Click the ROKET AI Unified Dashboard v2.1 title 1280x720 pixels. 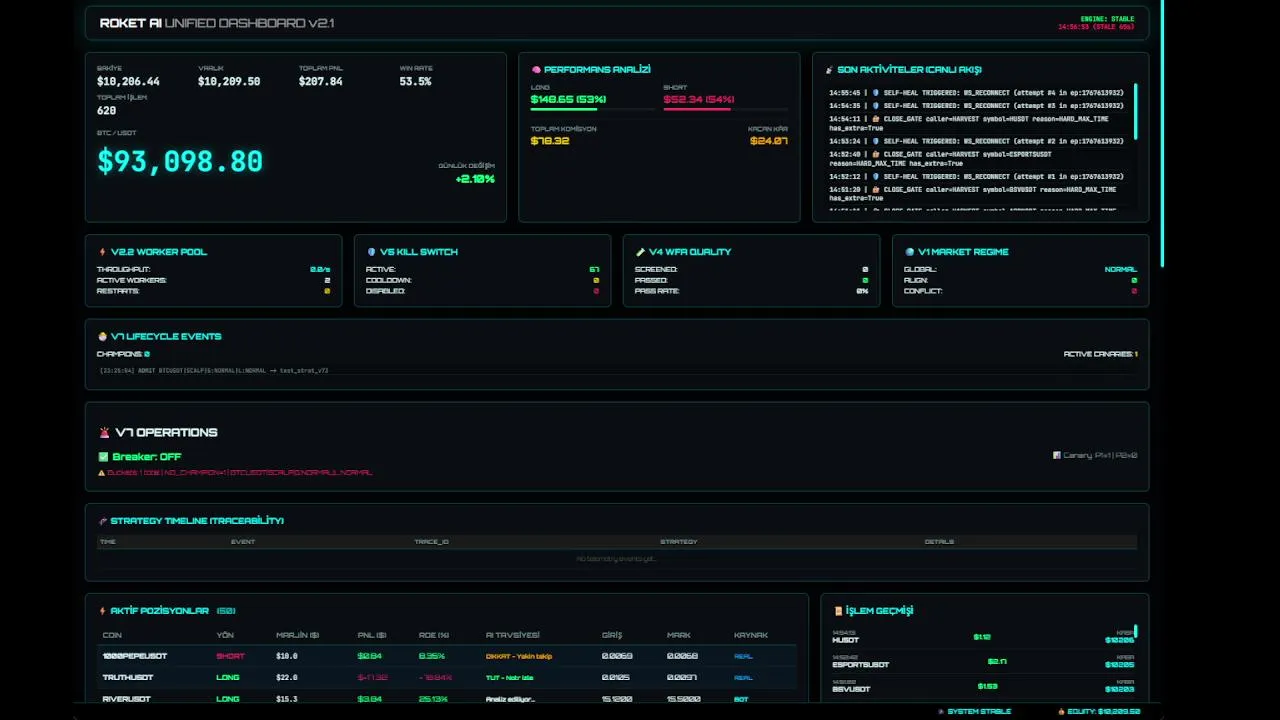click(x=217, y=23)
